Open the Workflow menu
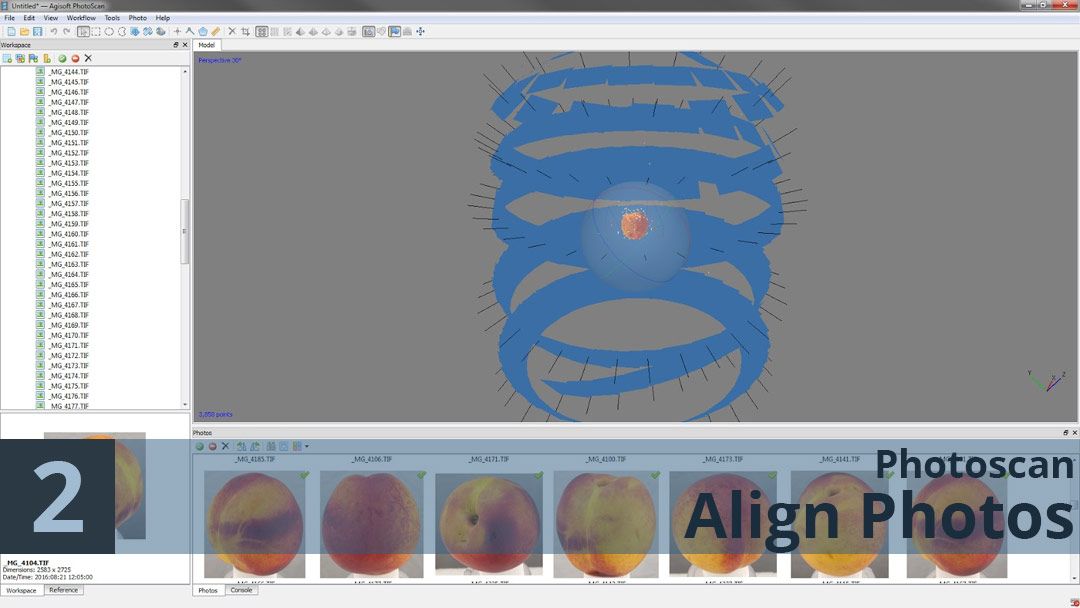 81,18
